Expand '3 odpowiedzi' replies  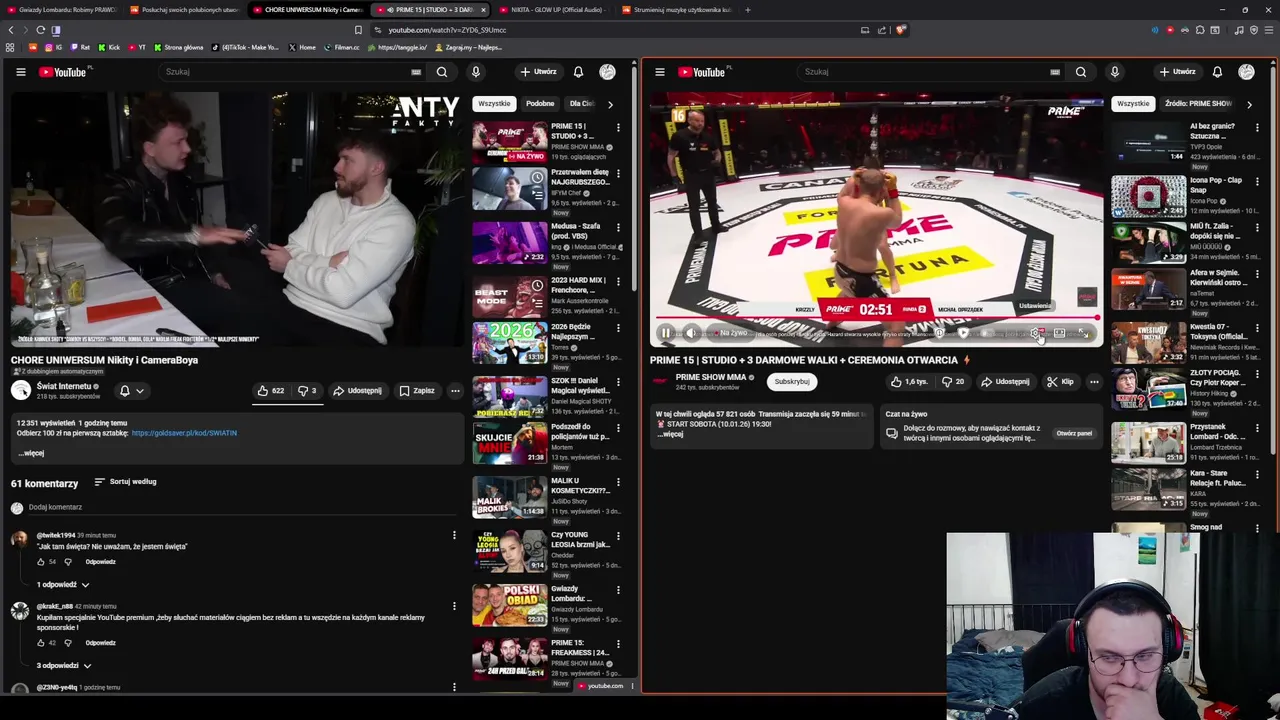(64, 666)
